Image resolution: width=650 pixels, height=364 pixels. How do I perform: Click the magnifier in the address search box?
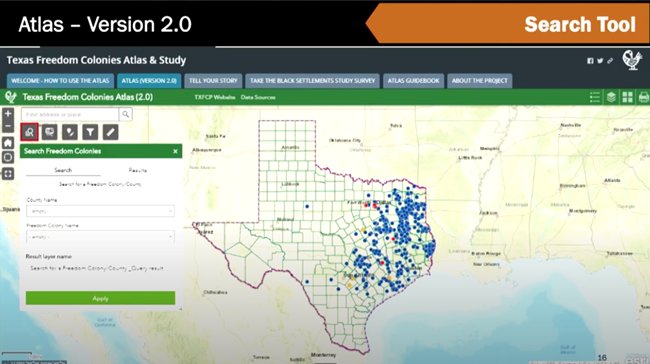[x=126, y=114]
